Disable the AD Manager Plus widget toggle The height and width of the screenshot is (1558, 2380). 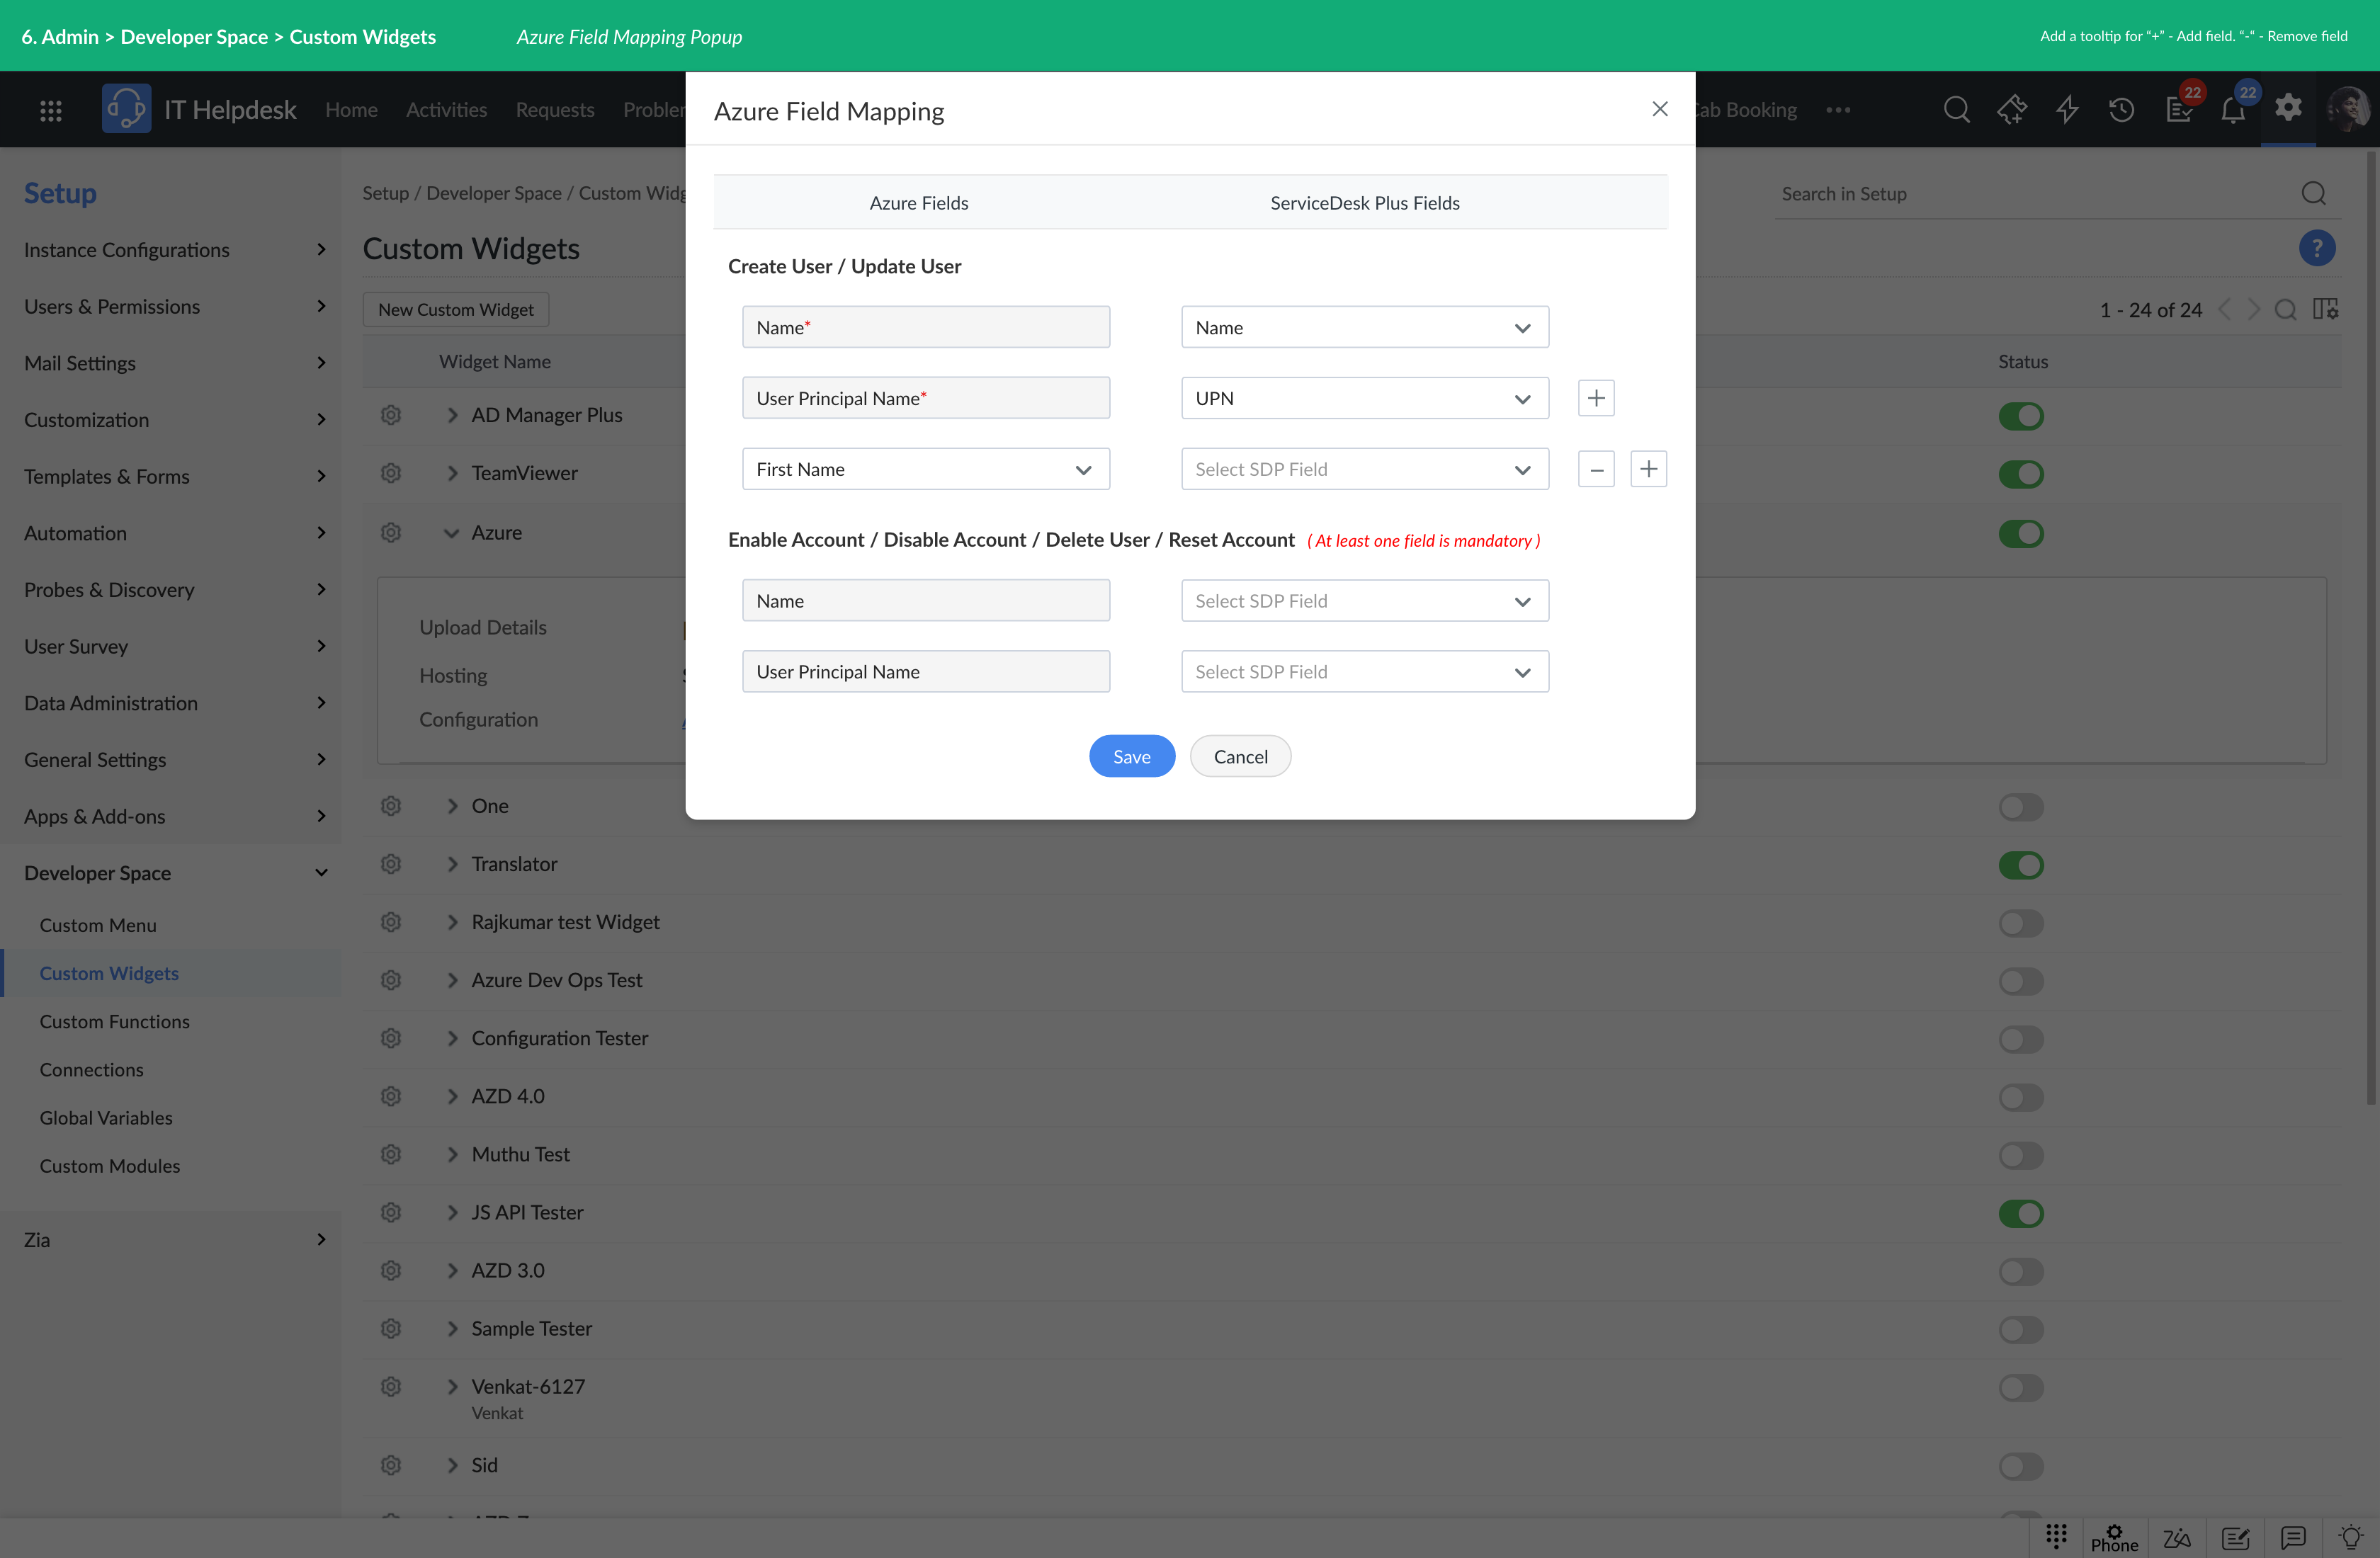click(2020, 416)
